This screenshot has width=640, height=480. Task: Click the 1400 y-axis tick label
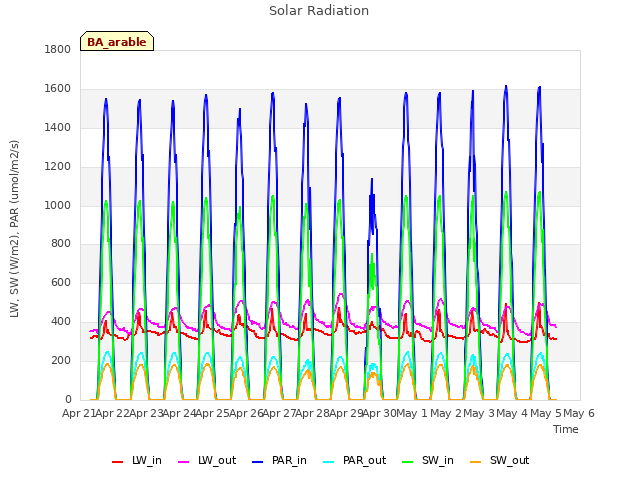click(x=58, y=127)
